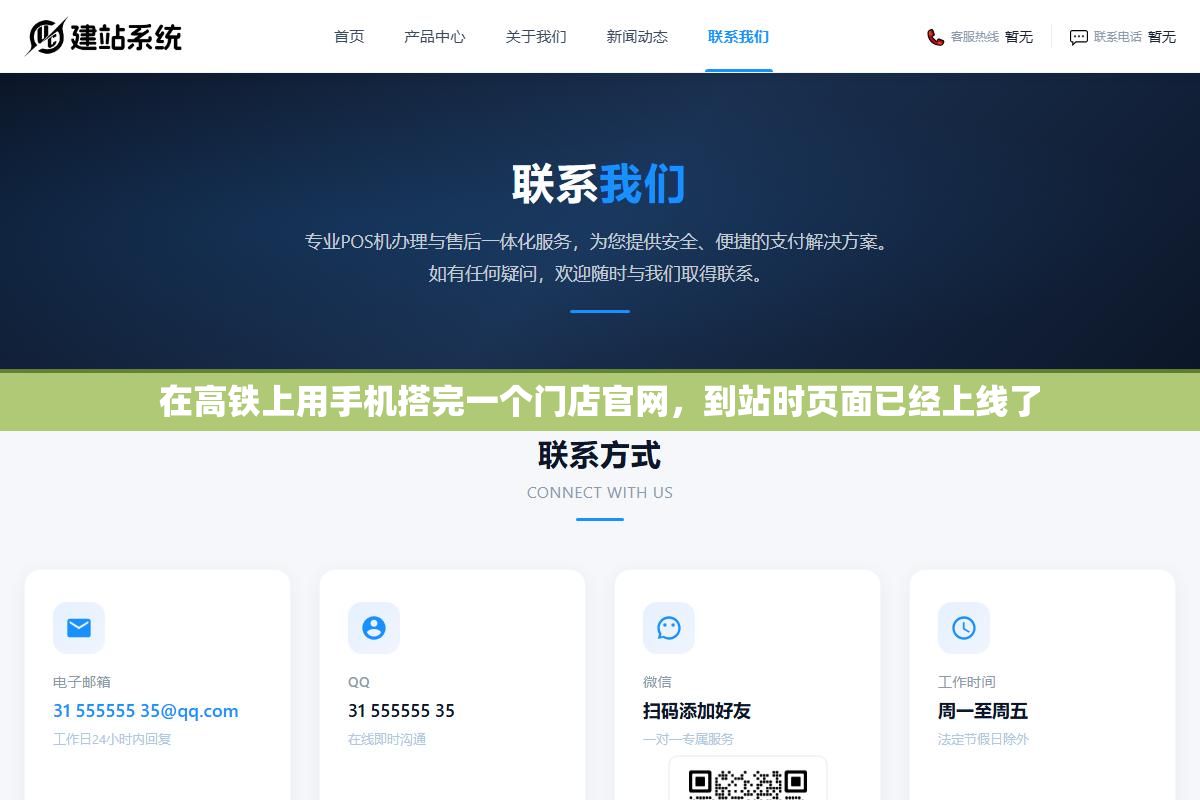The image size is (1200, 800).
Task: Click the 专业POS机办理 description line
Action: [597, 241]
